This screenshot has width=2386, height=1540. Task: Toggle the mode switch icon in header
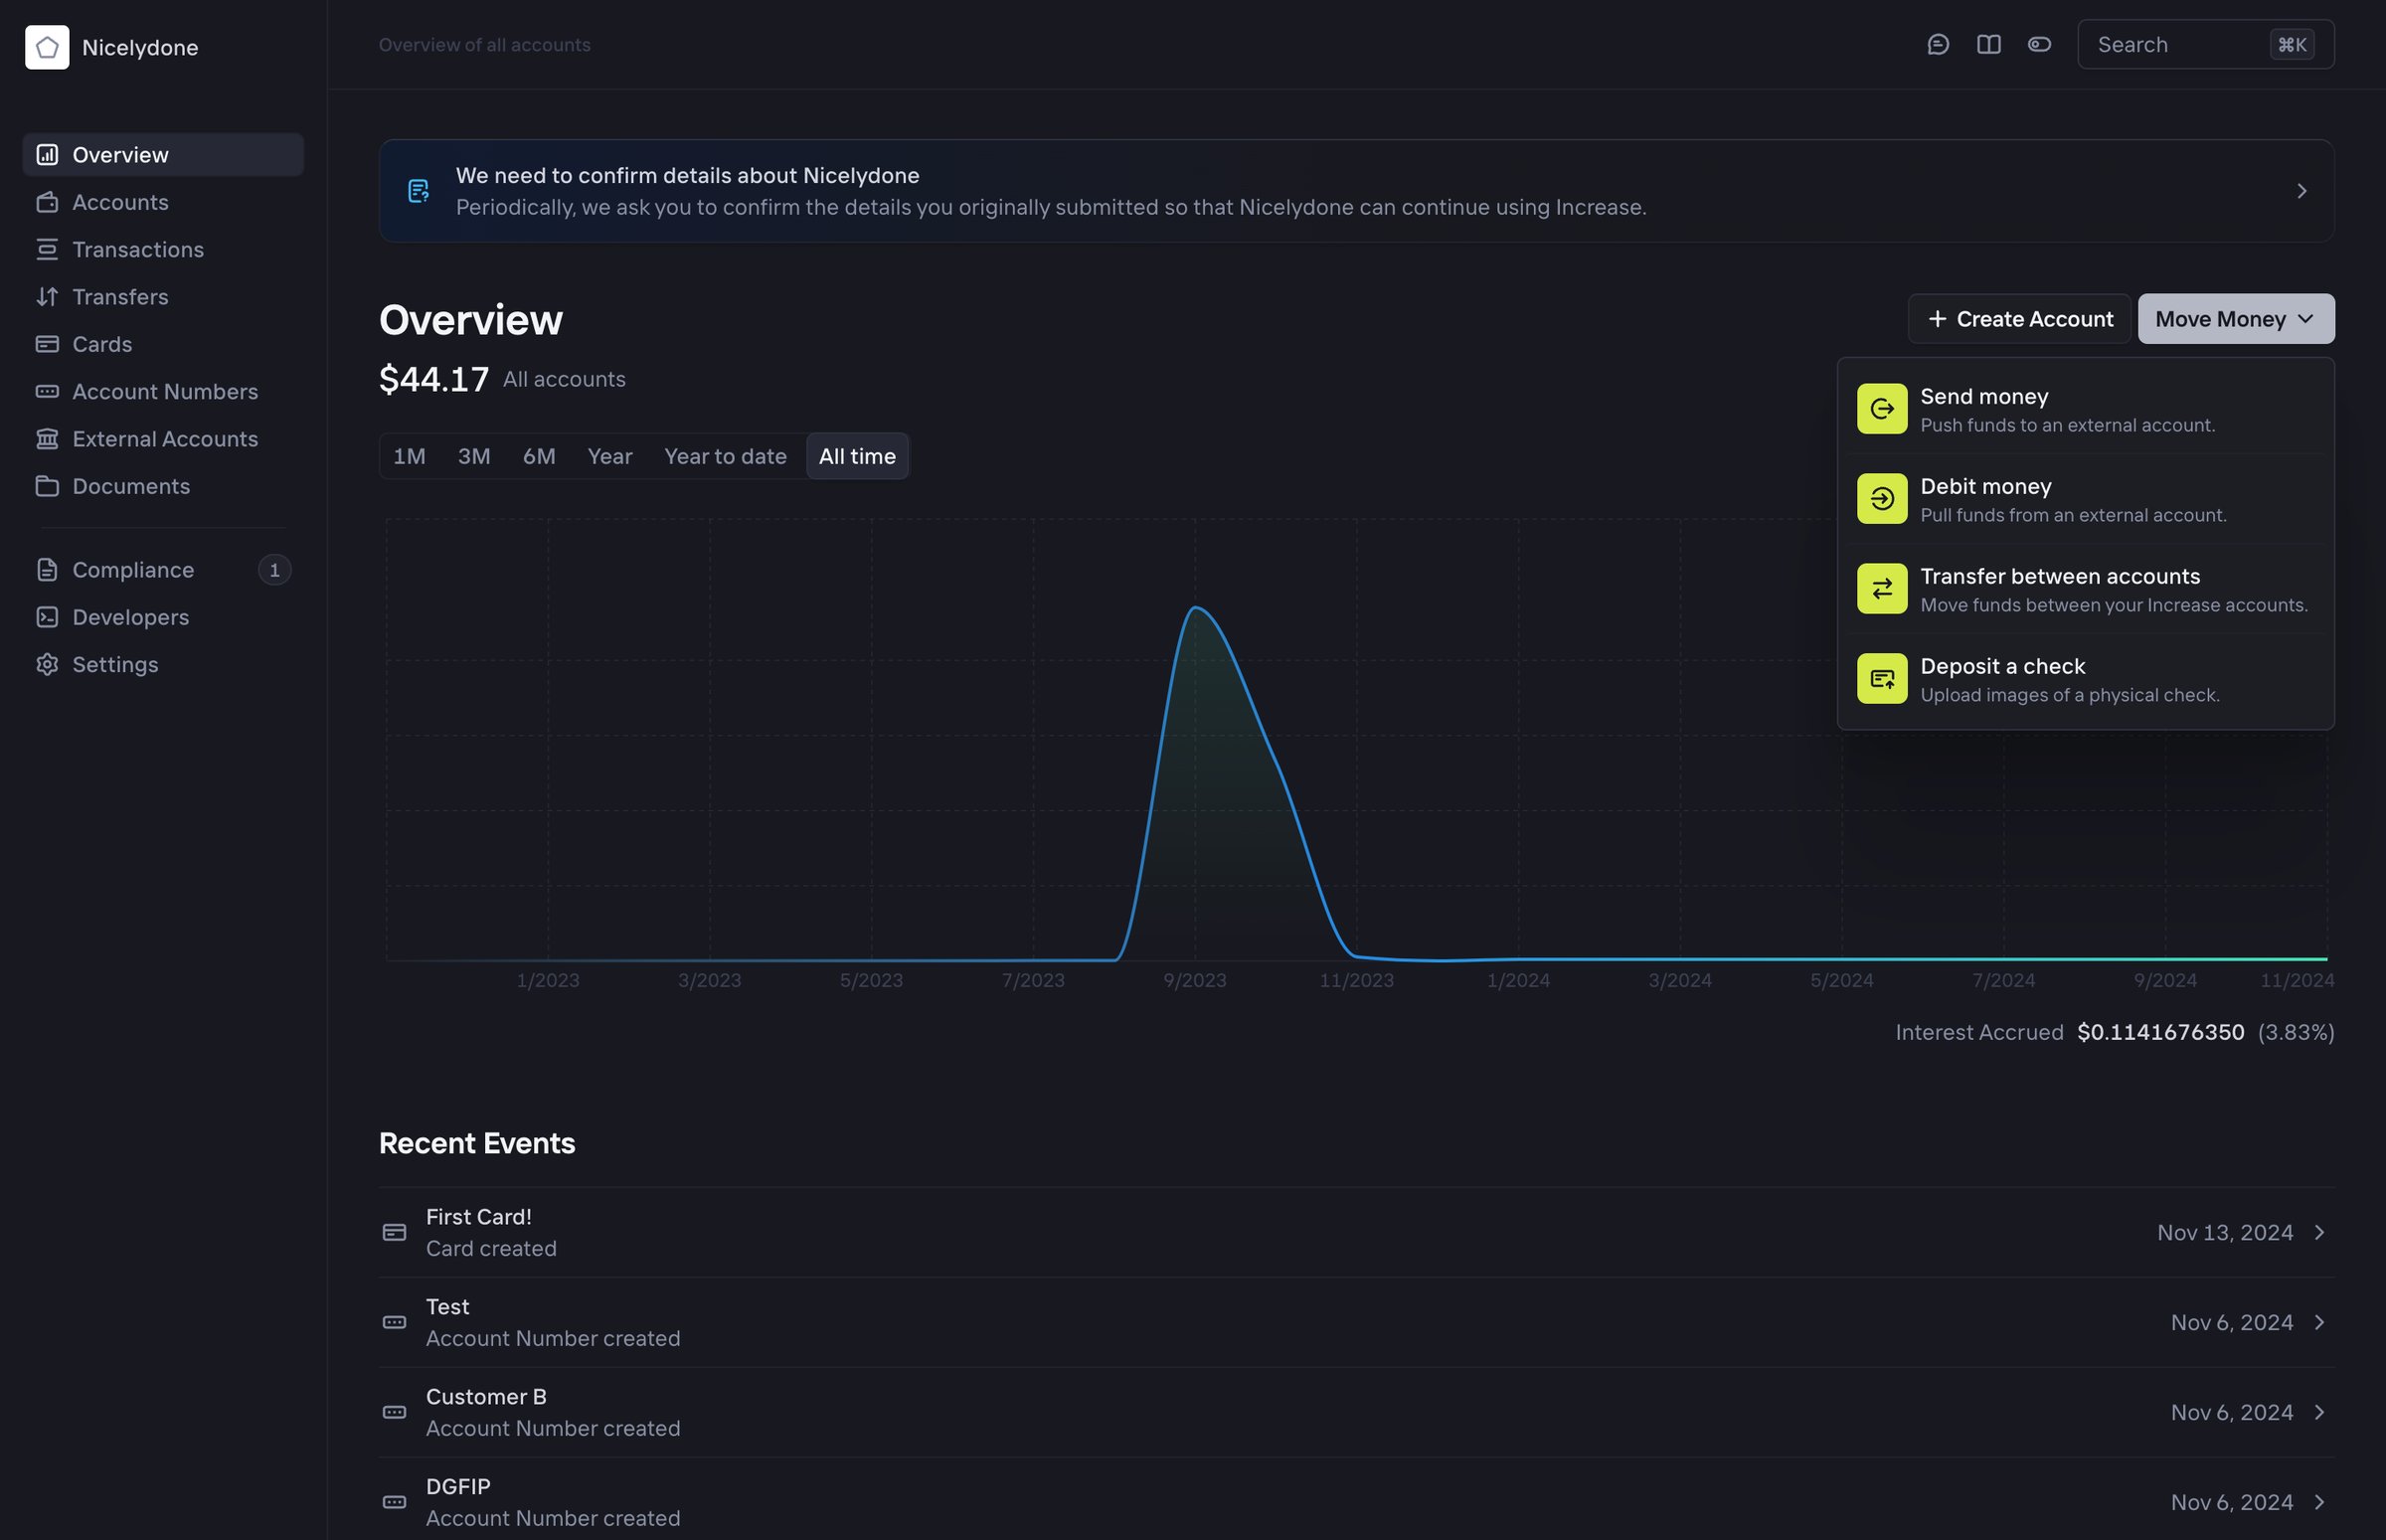(2039, 45)
